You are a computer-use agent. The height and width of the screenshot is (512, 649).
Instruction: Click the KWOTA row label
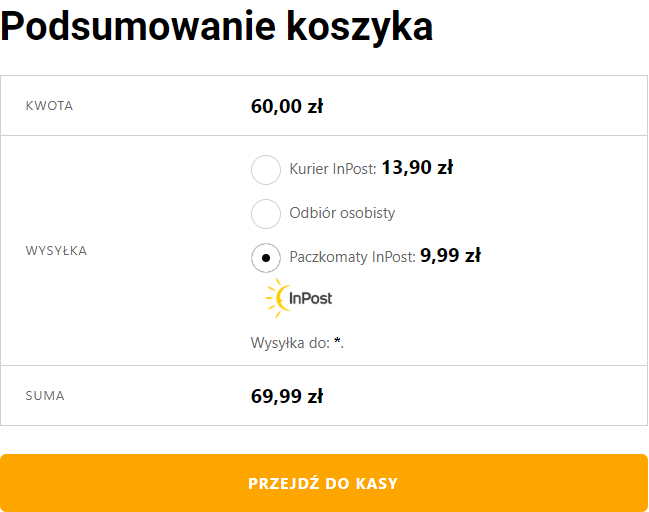pyautogui.click(x=49, y=106)
